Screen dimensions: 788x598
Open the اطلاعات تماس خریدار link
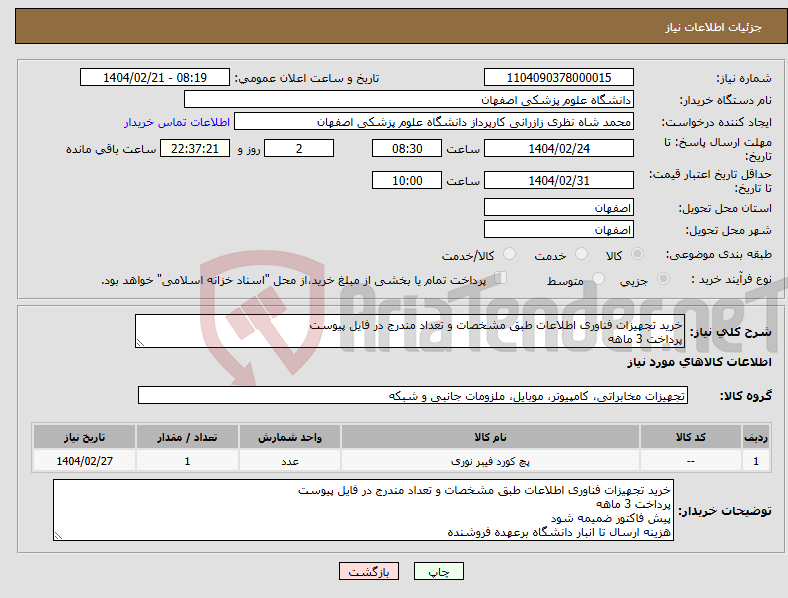(177, 122)
